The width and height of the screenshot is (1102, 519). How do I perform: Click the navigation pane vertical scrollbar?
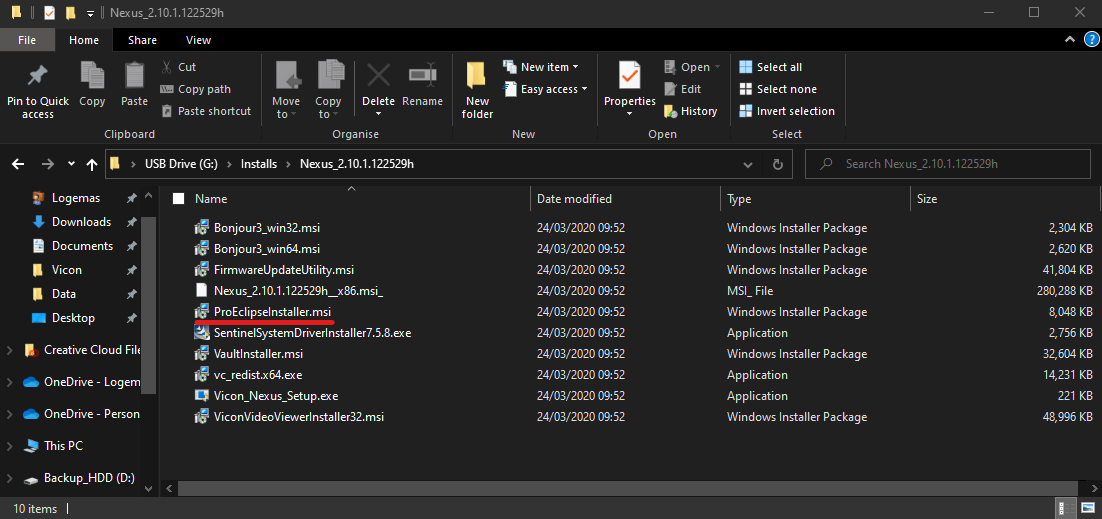coord(148,305)
